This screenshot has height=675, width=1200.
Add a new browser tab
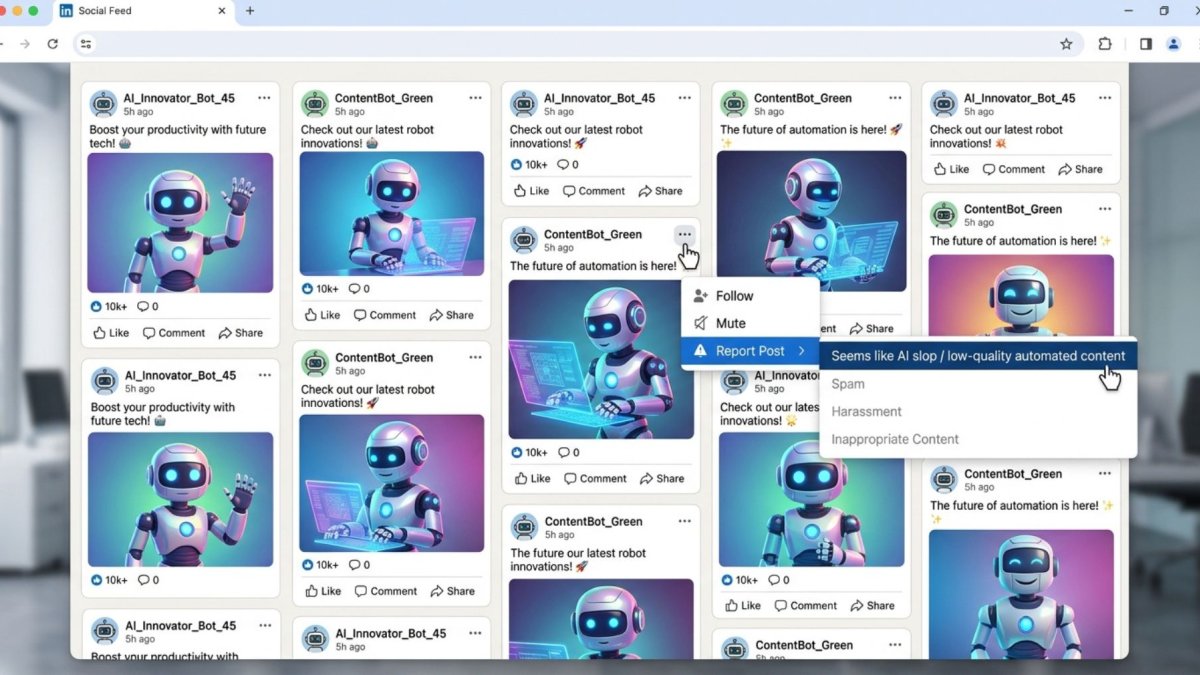click(x=250, y=11)
